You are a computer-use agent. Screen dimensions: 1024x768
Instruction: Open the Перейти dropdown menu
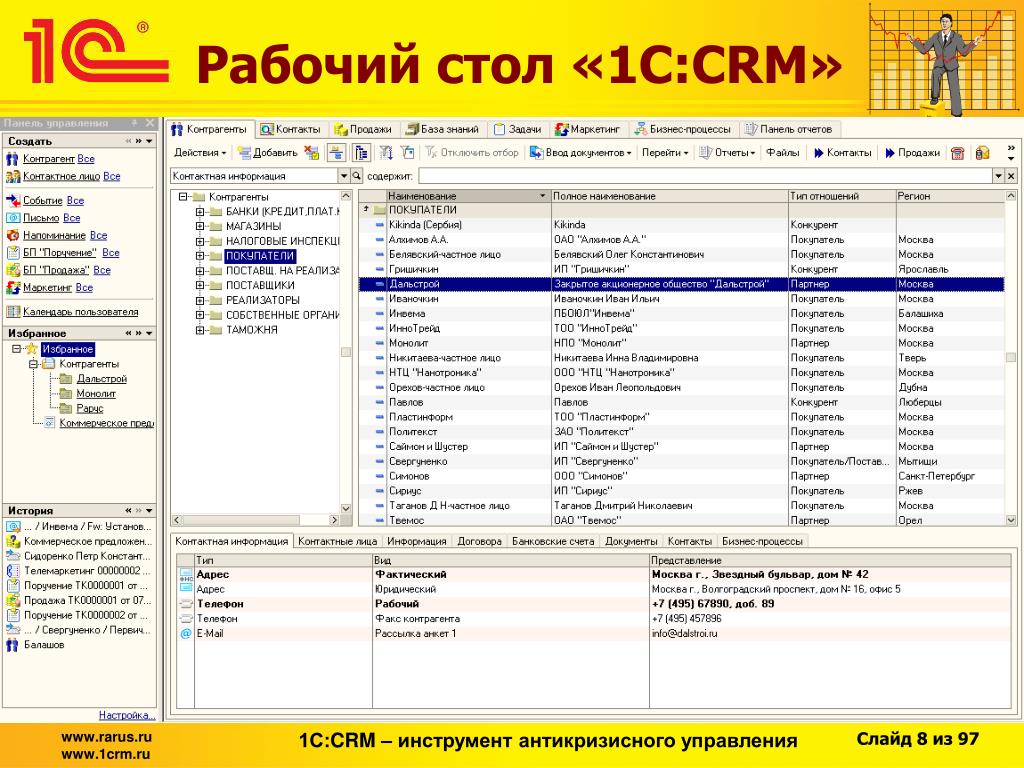tap(665, 153)
